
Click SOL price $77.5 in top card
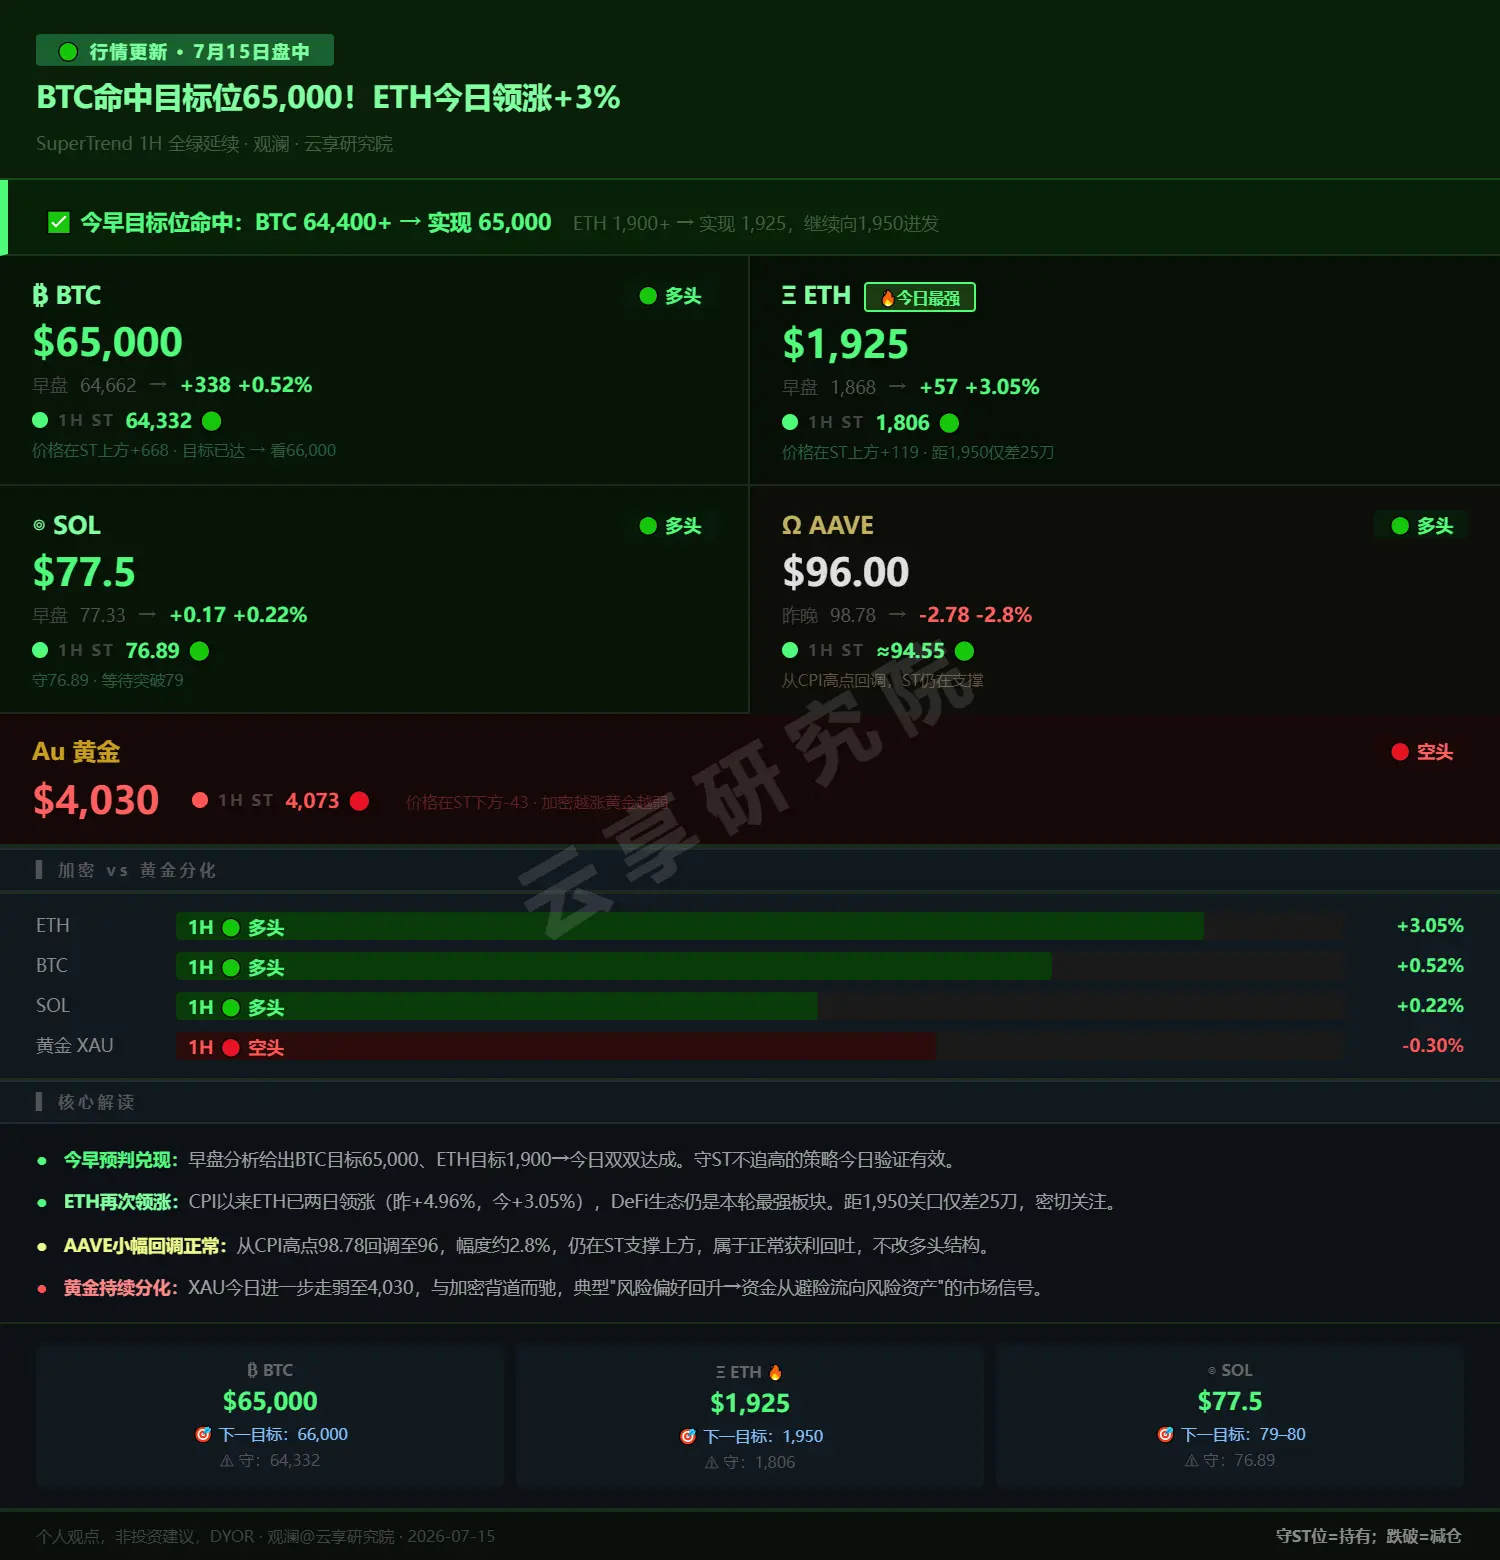click(83, 572)
